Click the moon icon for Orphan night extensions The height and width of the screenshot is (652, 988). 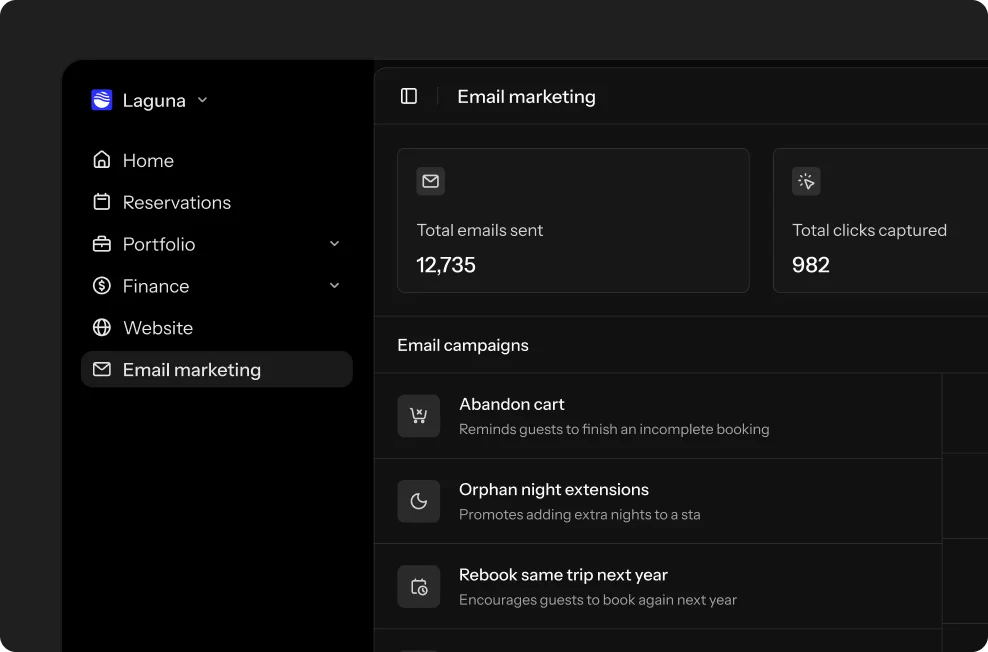coord(418,501)
